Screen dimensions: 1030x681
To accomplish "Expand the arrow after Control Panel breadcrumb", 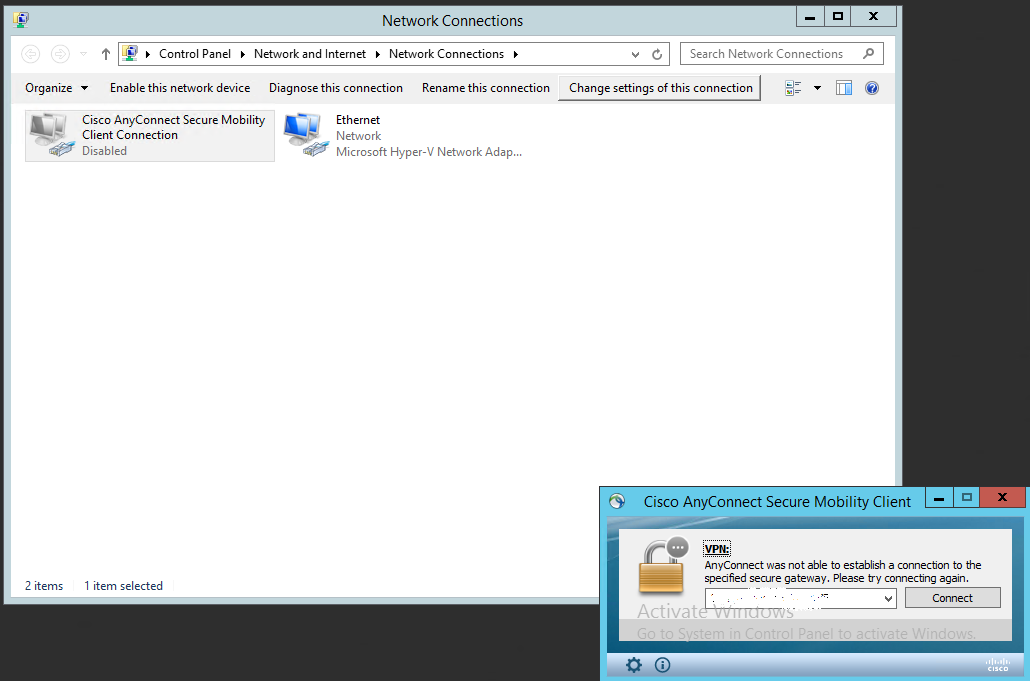I will pos(242,55).
